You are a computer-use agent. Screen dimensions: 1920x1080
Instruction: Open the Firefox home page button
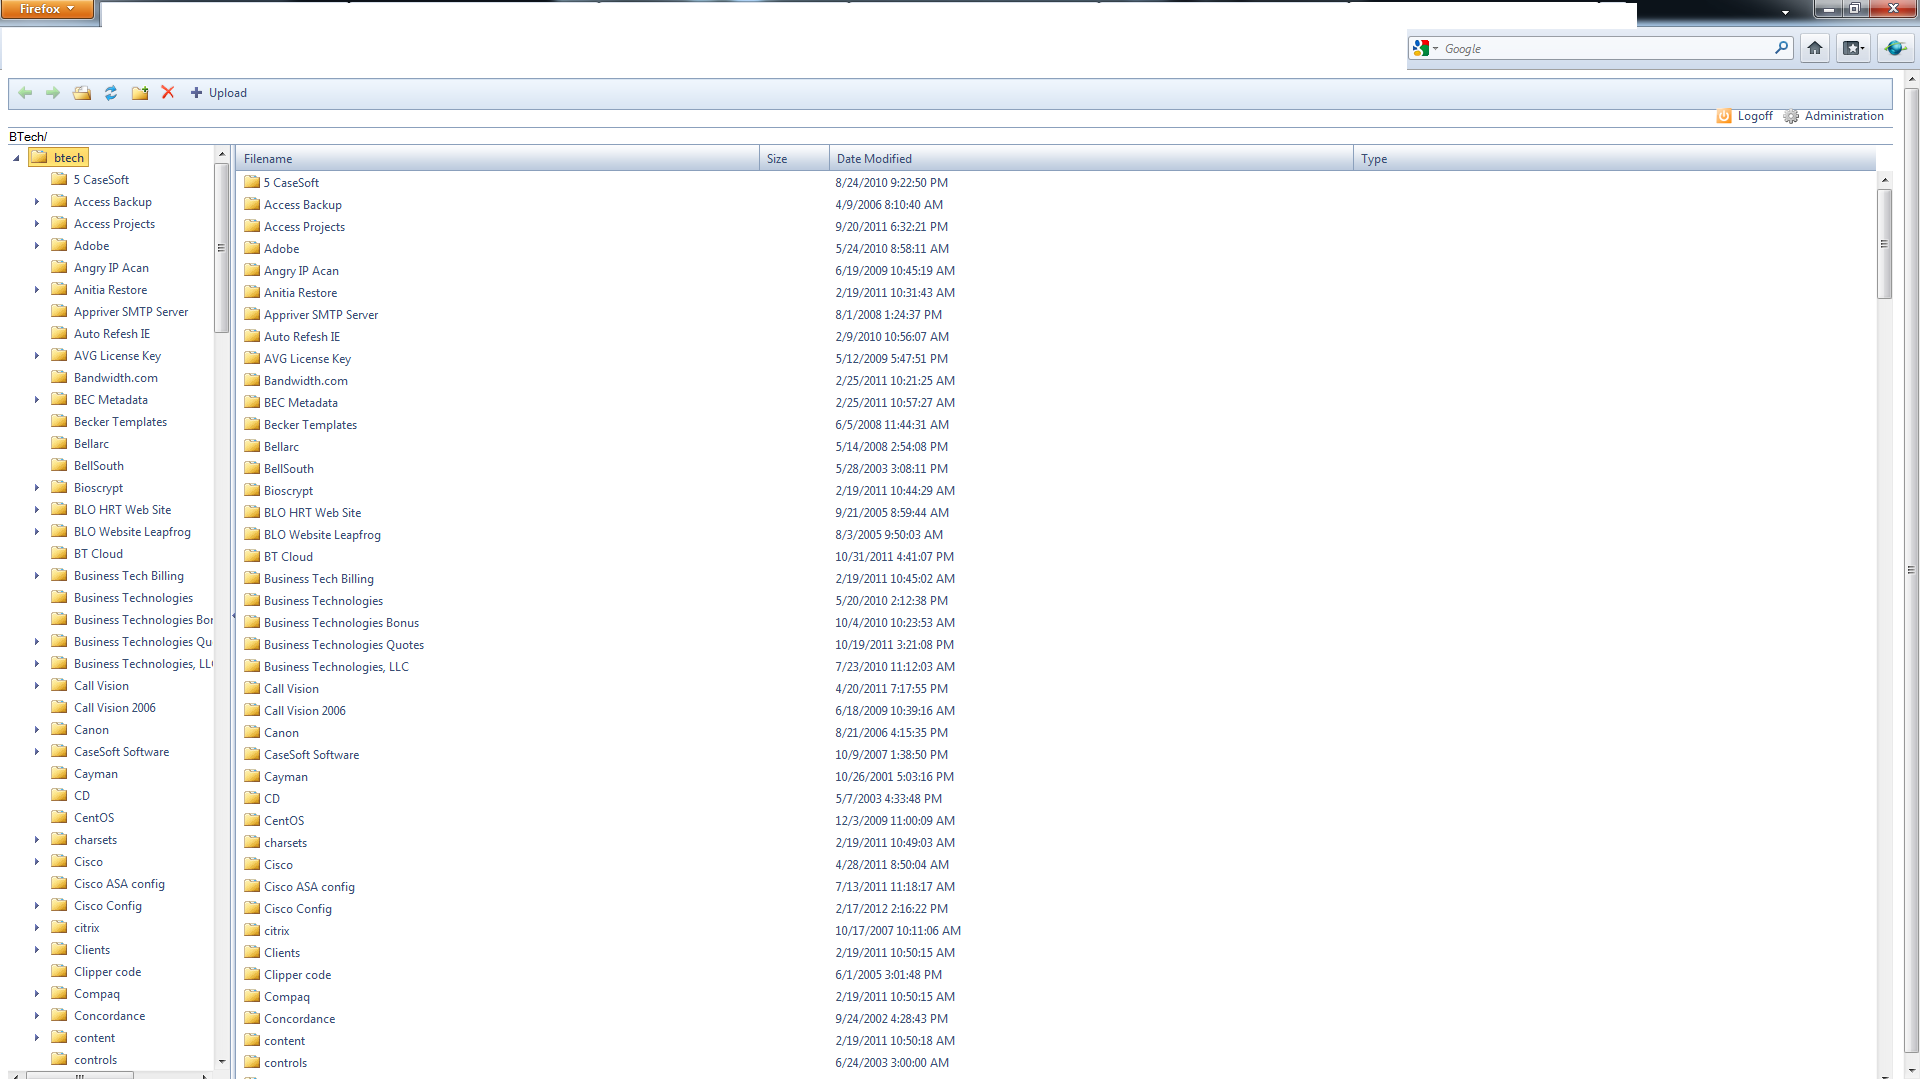pyautogui.click(x=1815, y=48)
